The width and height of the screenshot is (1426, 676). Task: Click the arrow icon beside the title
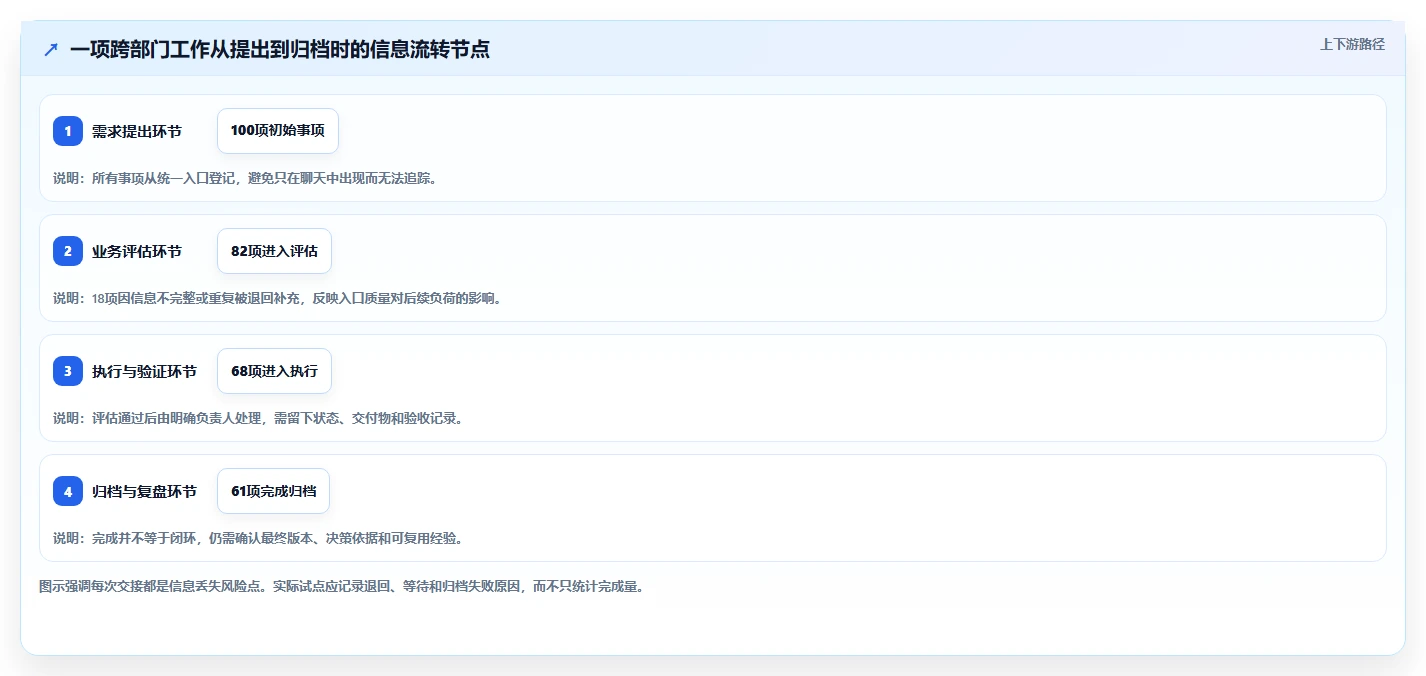51,49
